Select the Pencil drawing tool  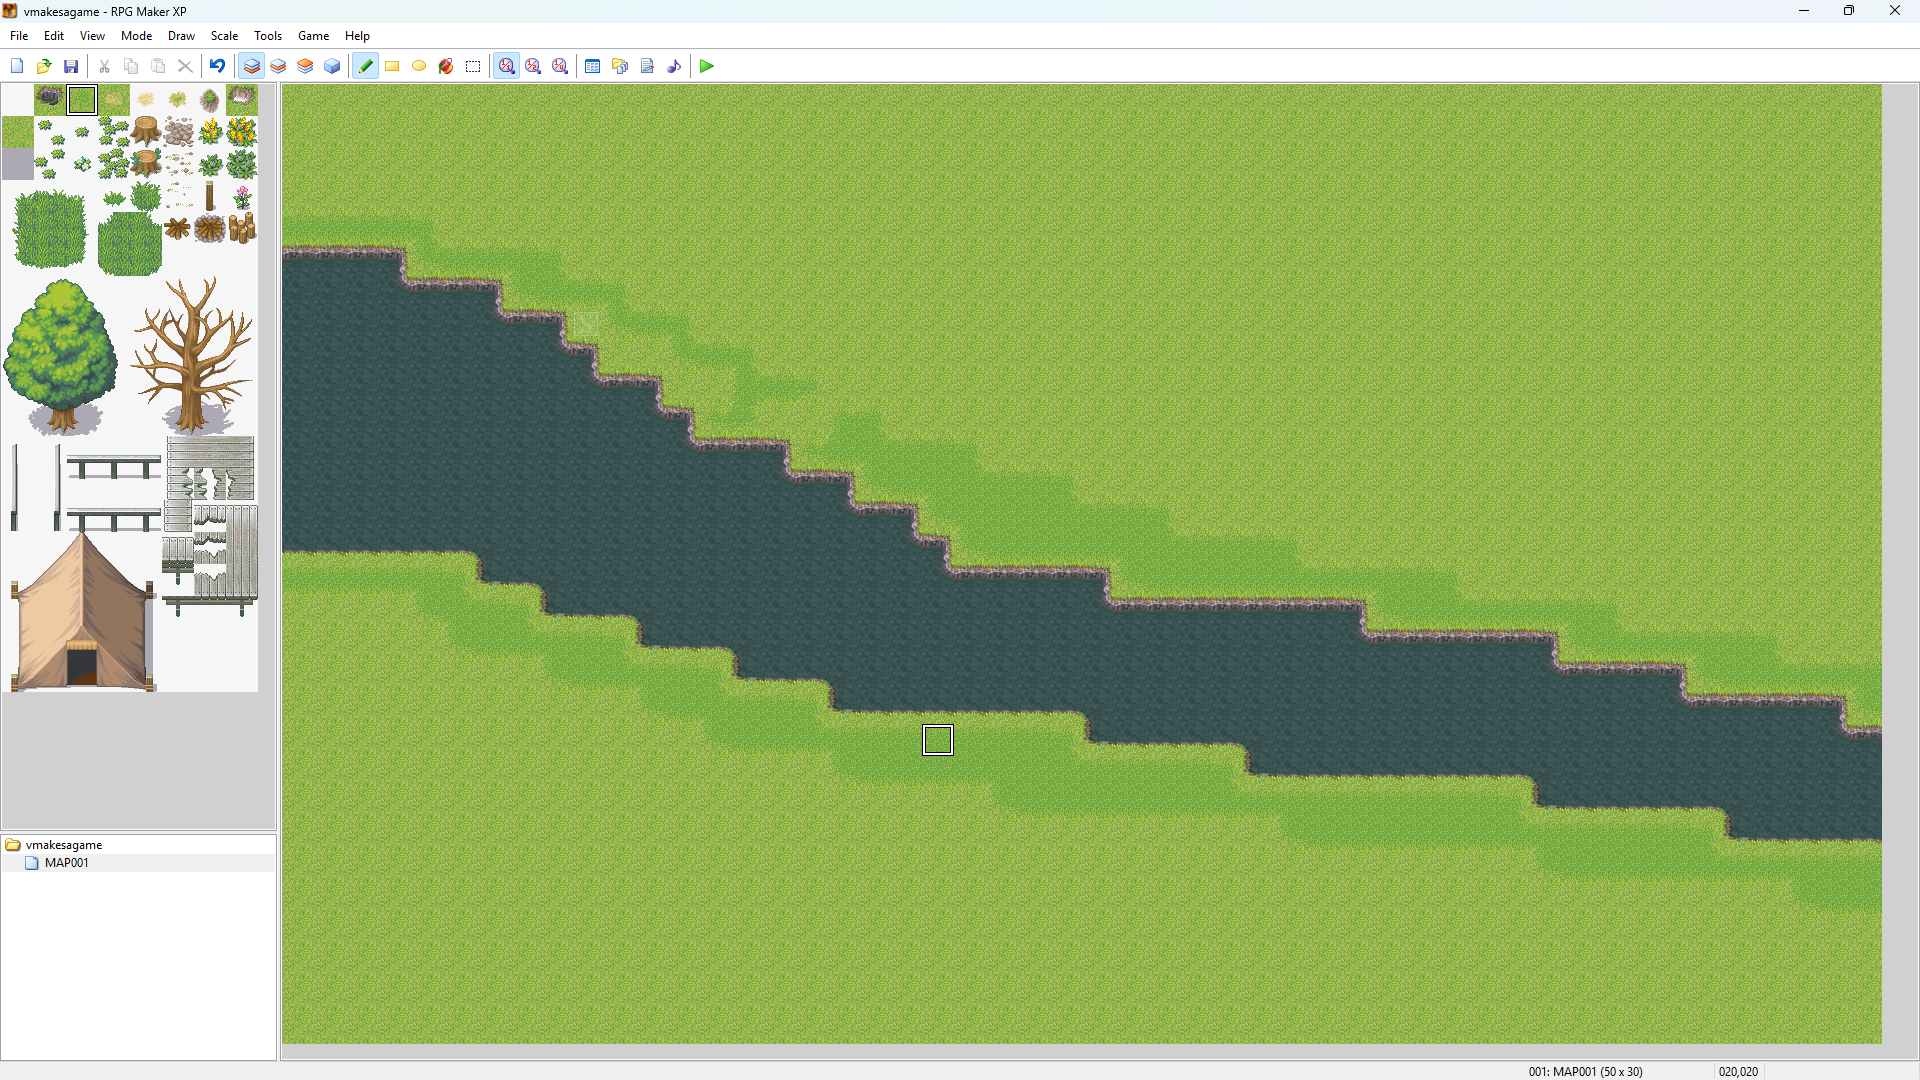click(x=366, y=66)
